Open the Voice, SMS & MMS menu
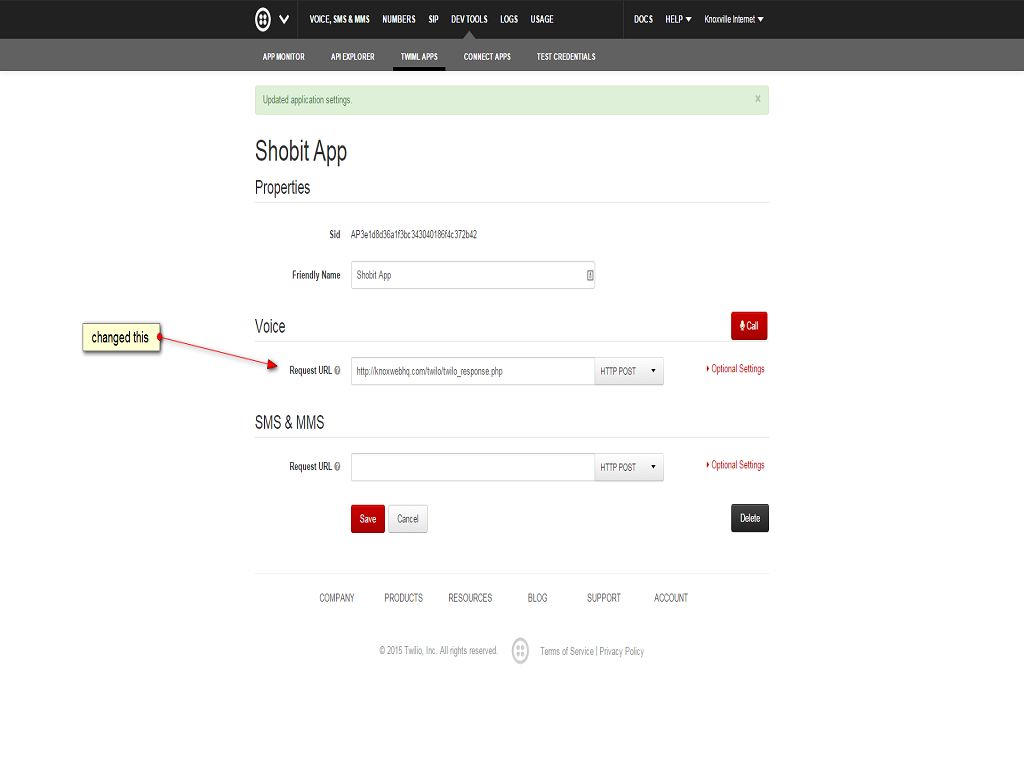1024x768 pixels. point(339,19)
